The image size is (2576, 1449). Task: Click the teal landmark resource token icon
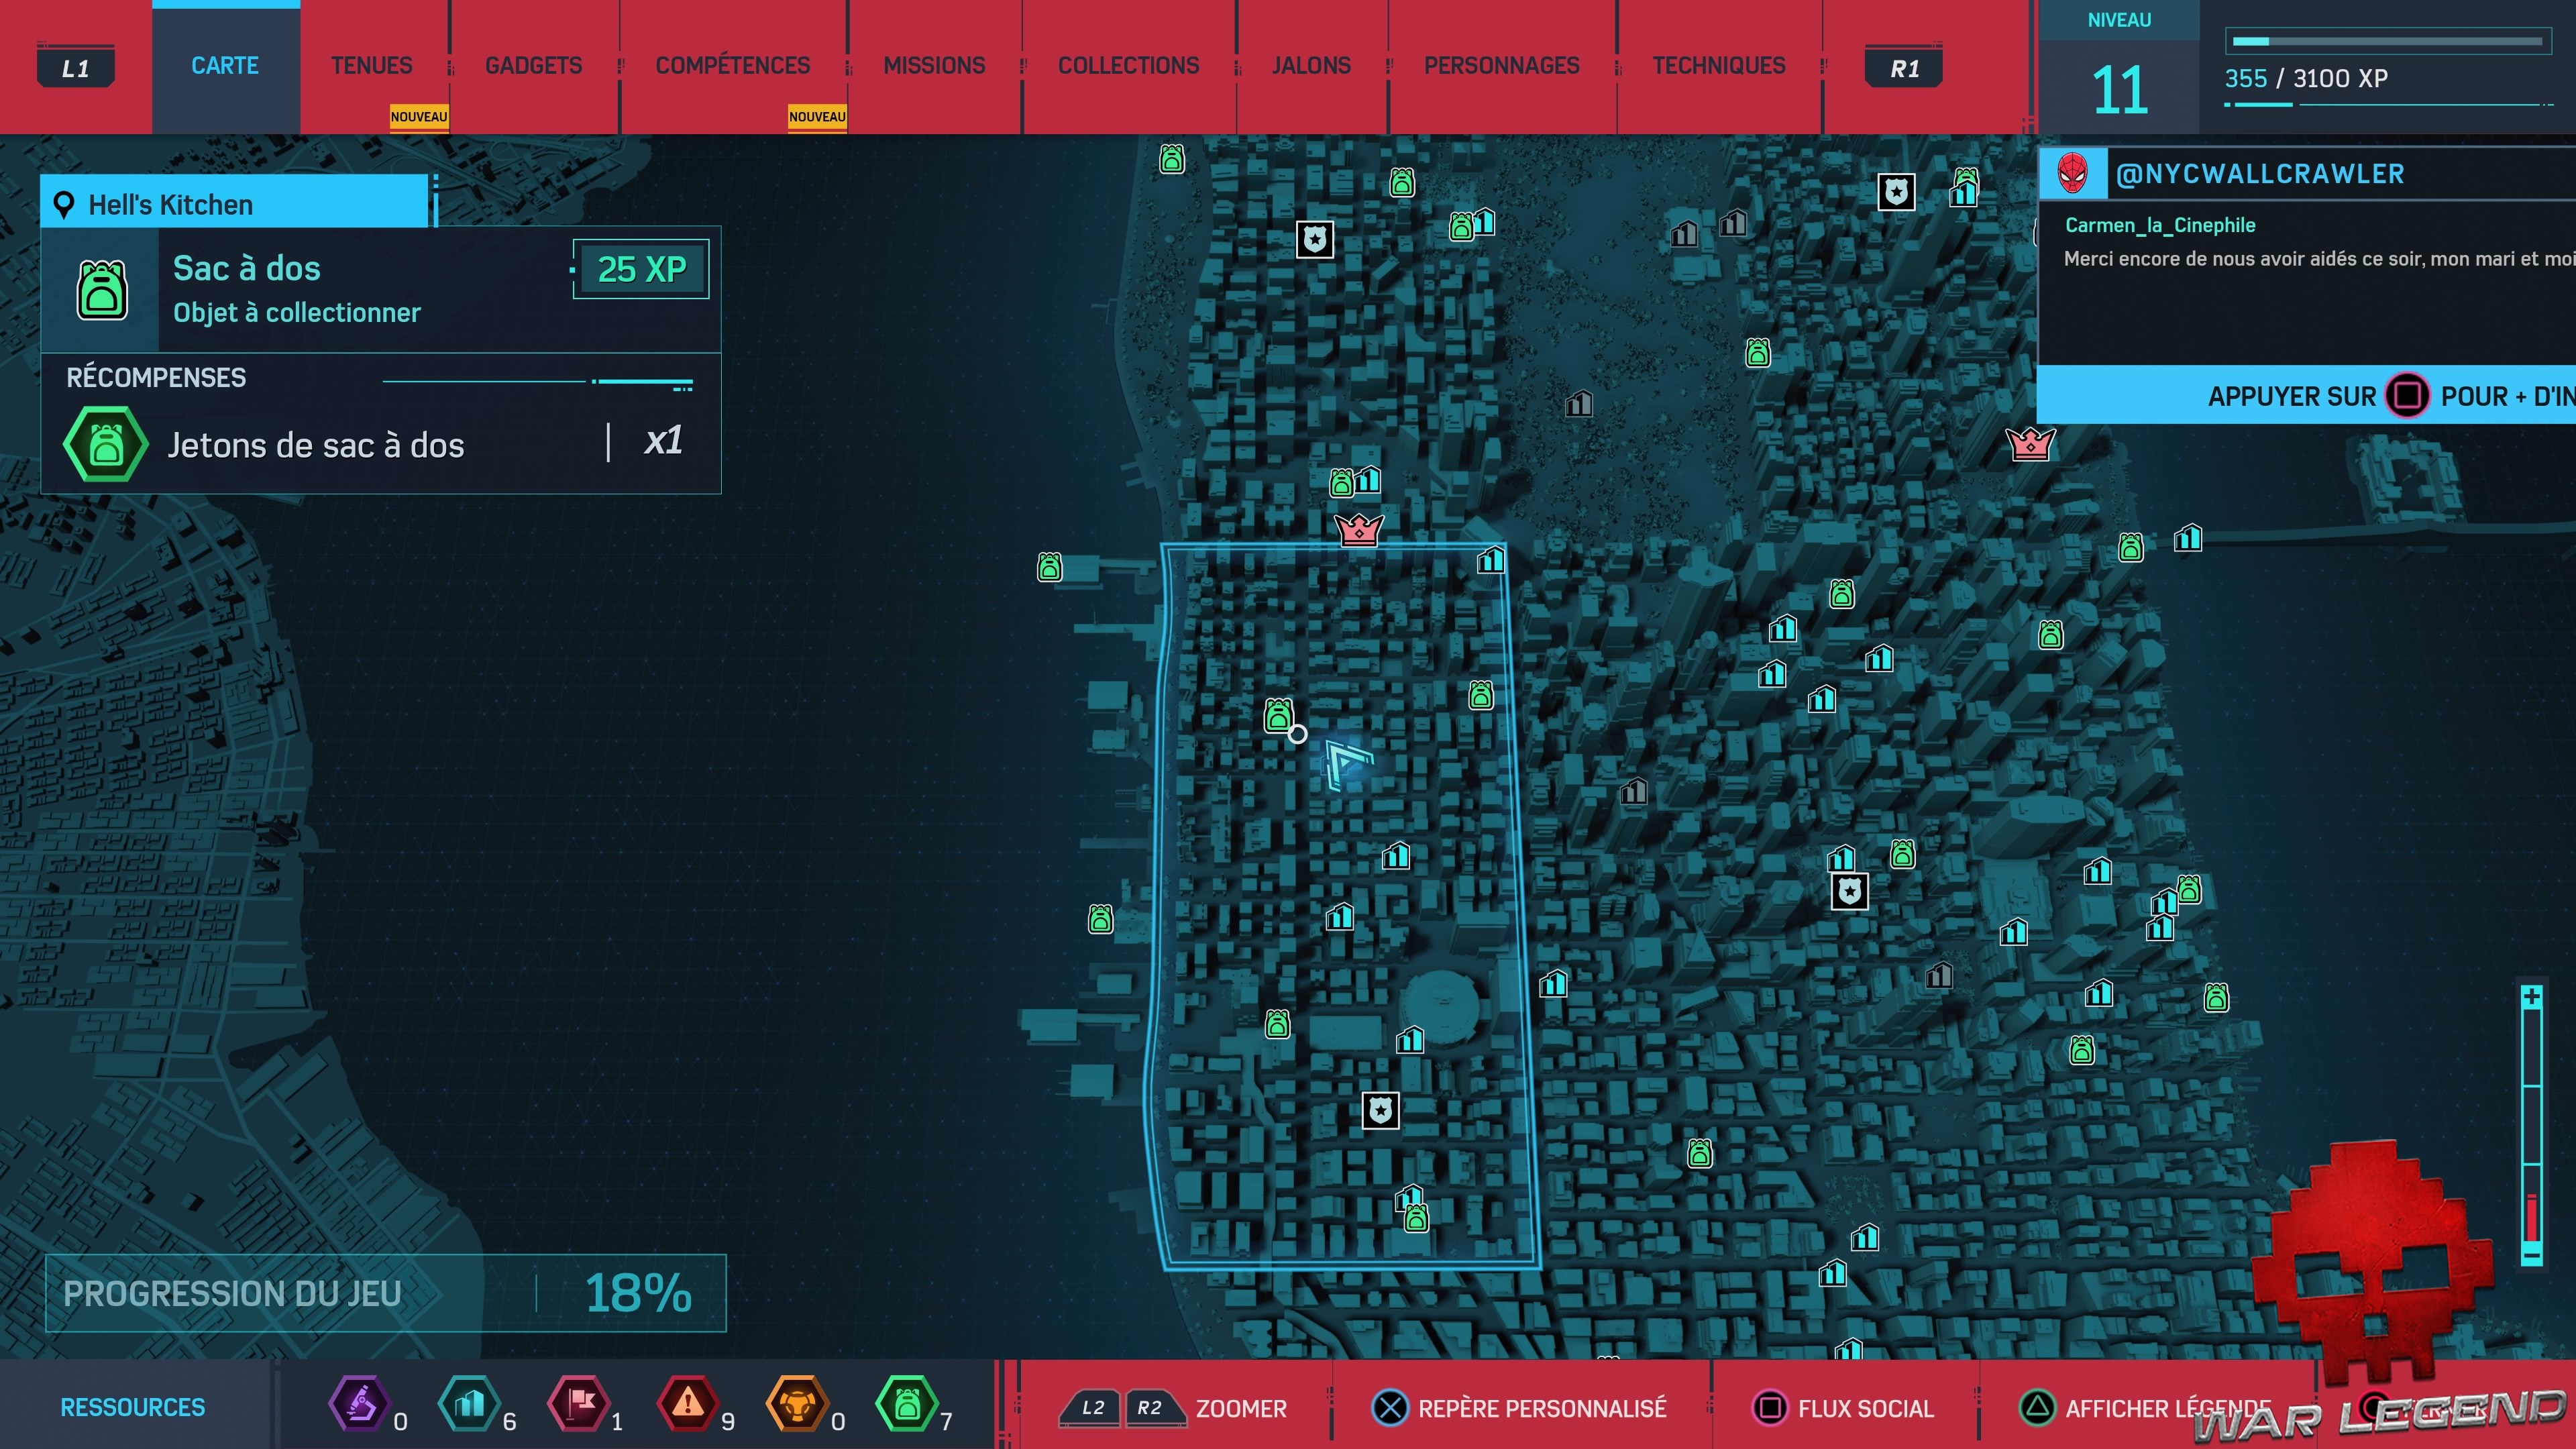tap(469, 1404)
